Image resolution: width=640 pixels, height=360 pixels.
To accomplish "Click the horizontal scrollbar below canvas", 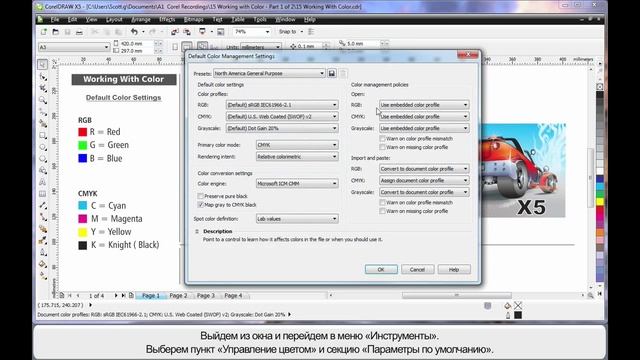I will click(x=456, y=295).
